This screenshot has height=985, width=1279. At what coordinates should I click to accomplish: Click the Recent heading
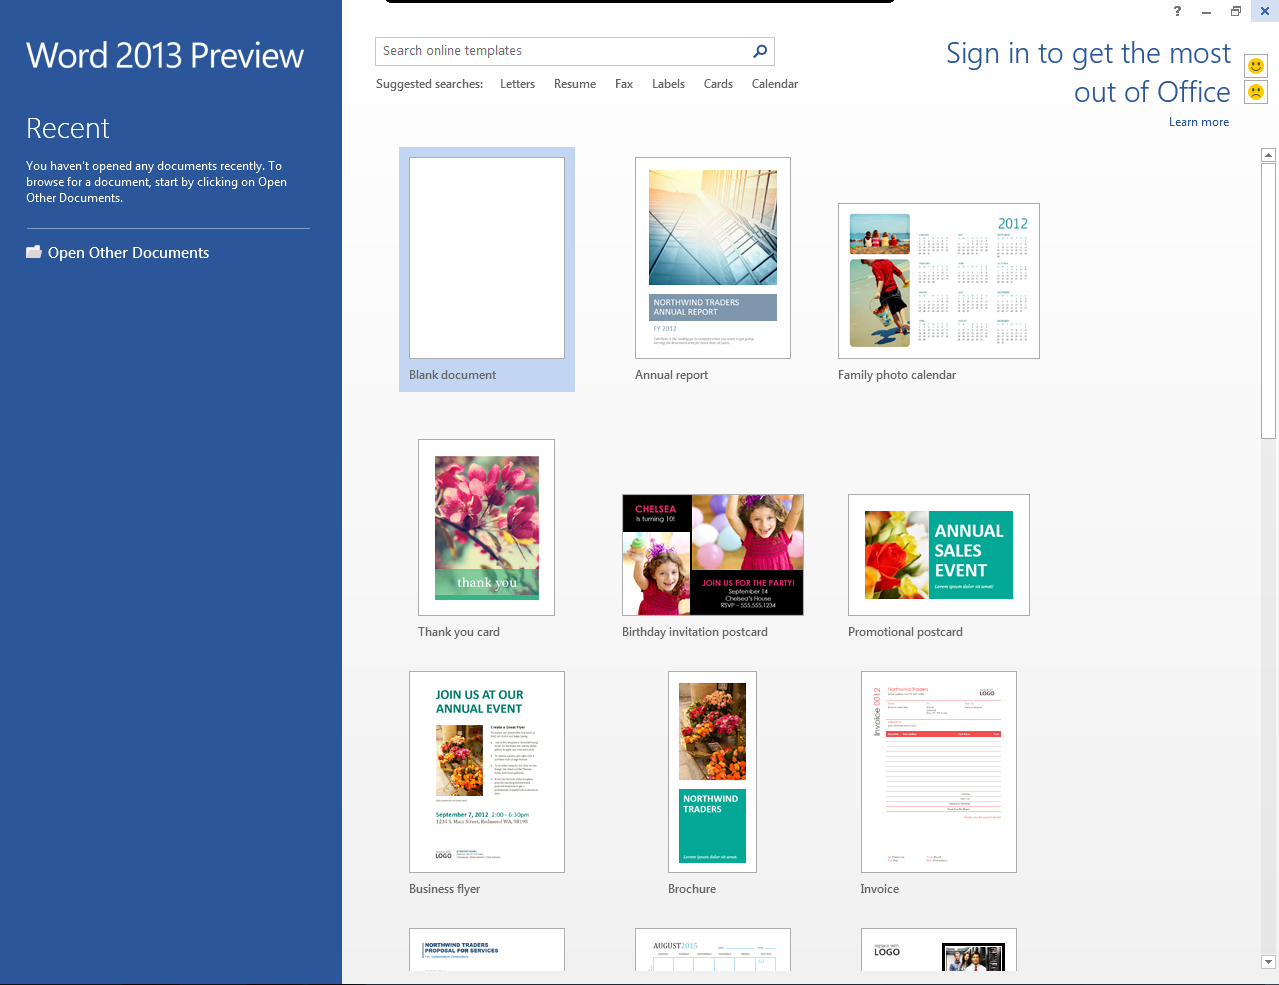tap(67, 128)
